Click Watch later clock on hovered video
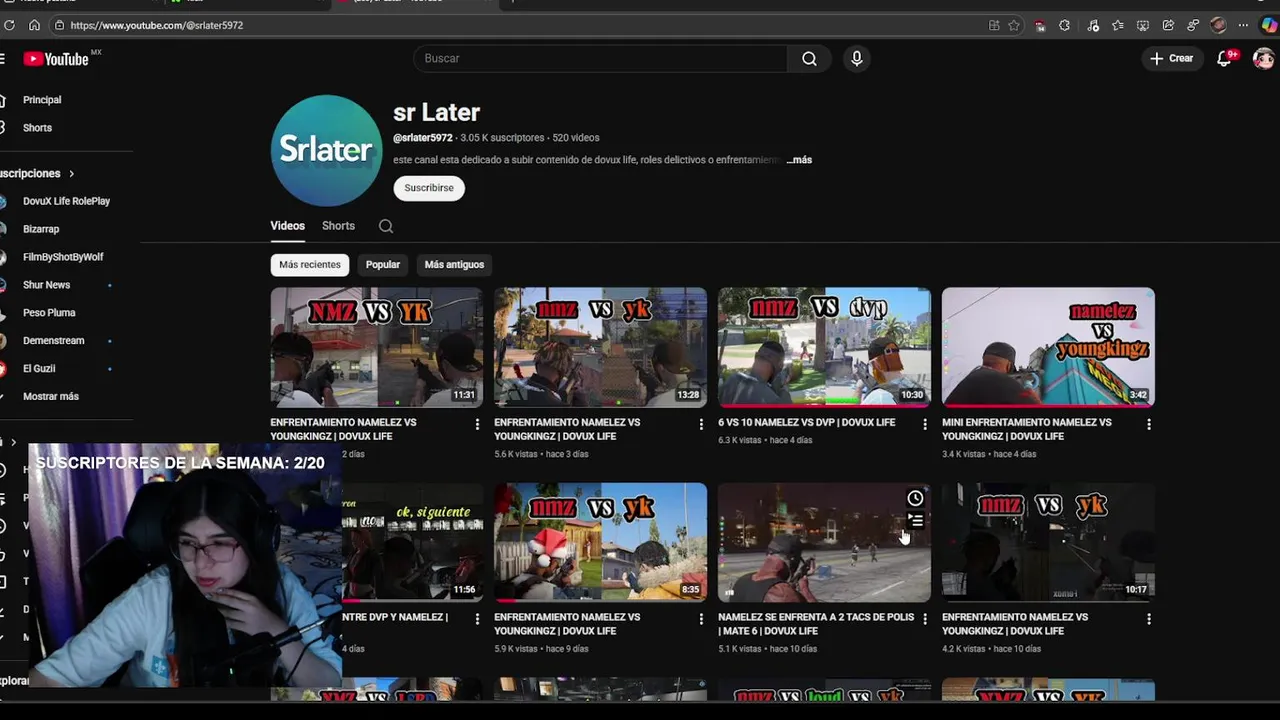Screen dimensions: 1280x720 (x=915, y=498)
